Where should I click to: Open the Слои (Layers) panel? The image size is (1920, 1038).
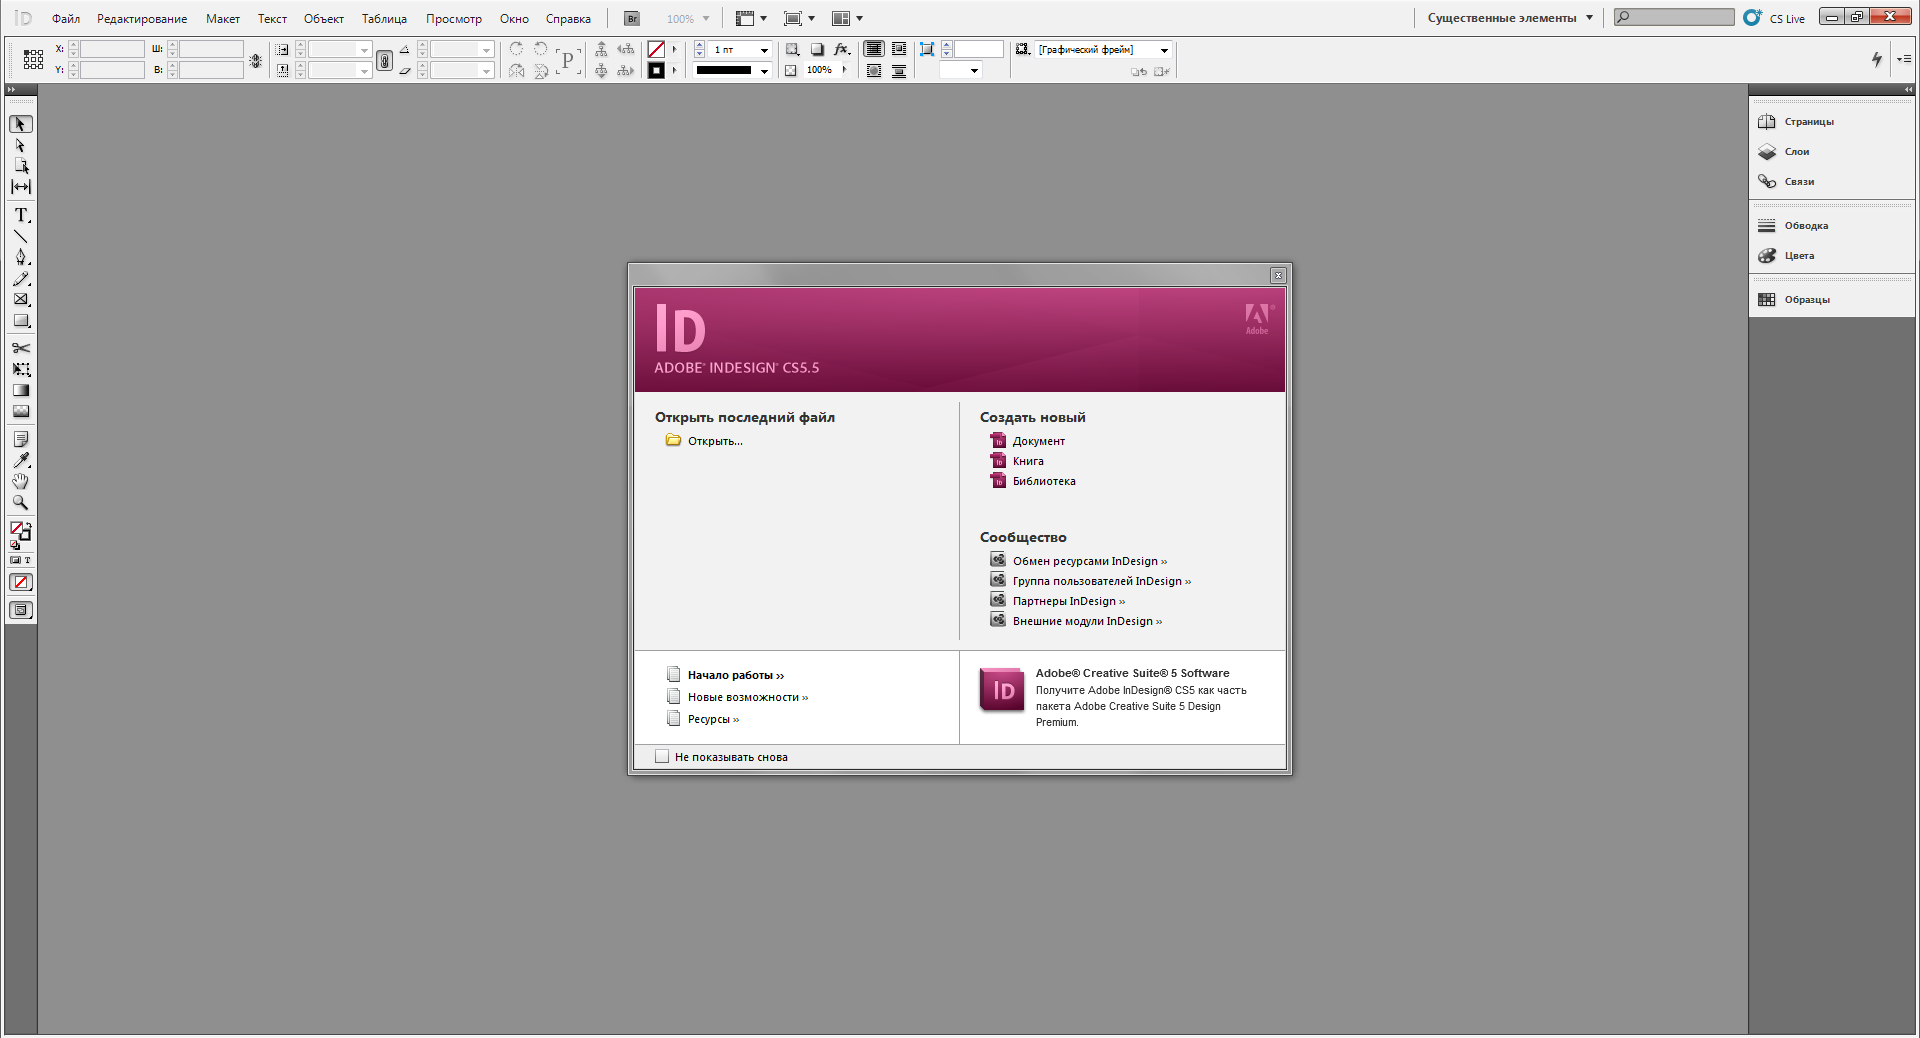[x=1796, y=152]
